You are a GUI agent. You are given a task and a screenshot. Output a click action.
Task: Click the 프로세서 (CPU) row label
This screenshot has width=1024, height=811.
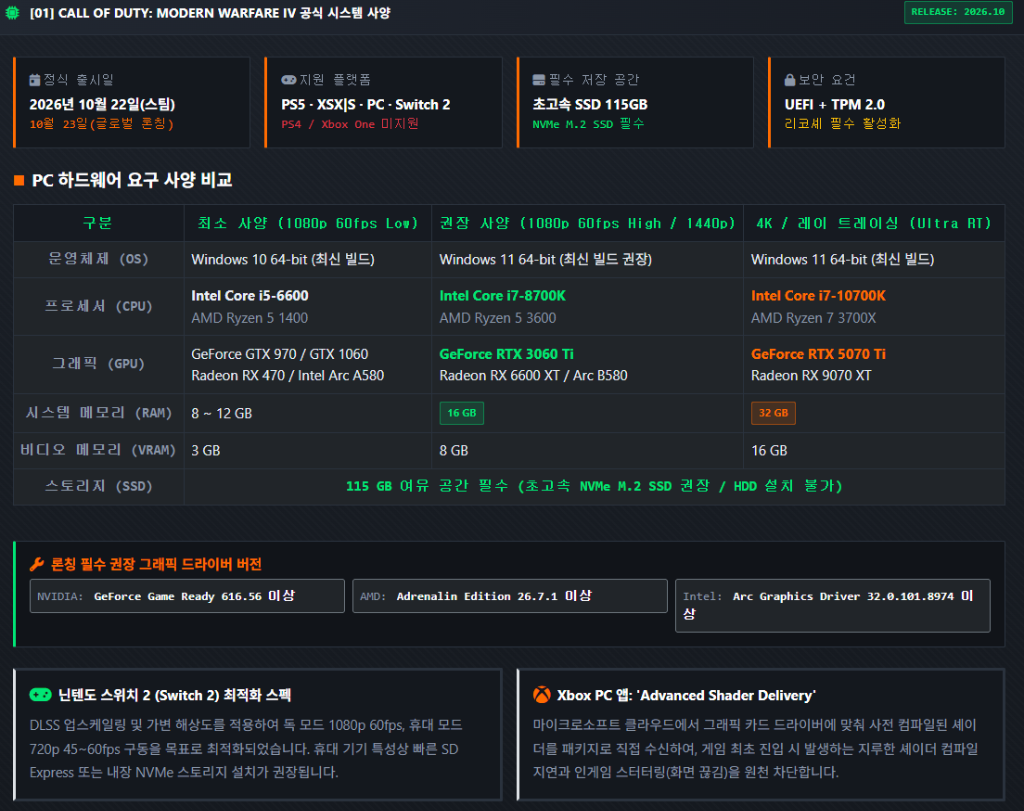coord(98,306)
